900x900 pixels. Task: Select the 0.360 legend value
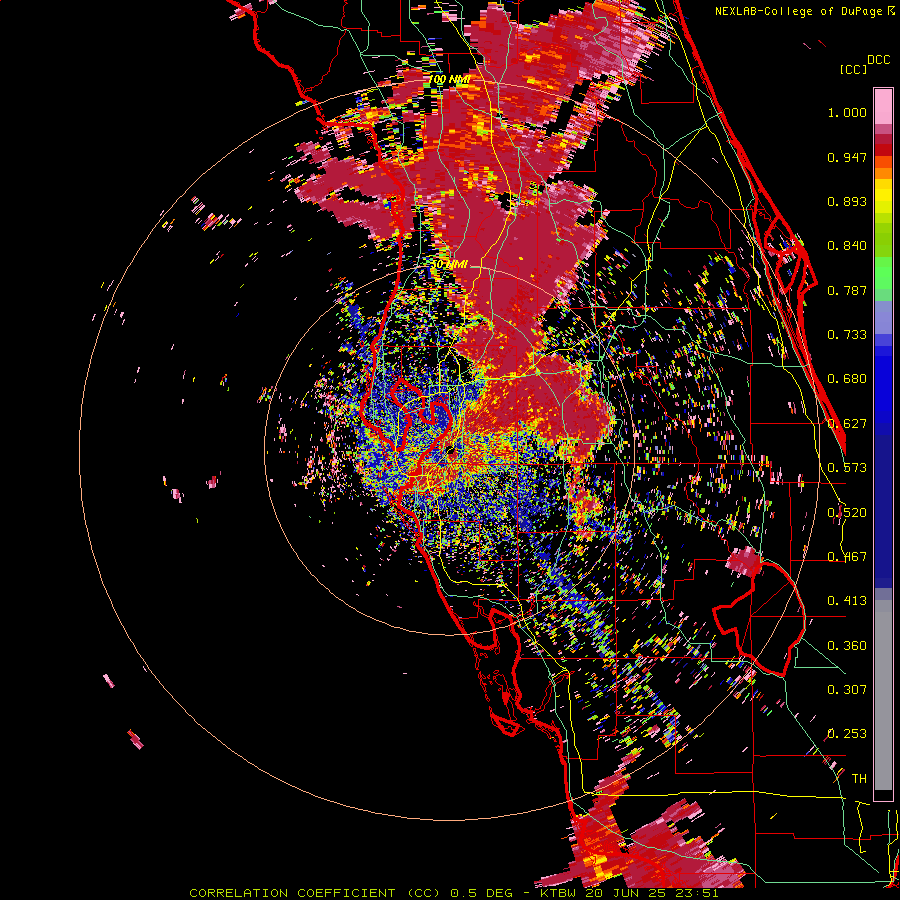(x=847, y=646)
